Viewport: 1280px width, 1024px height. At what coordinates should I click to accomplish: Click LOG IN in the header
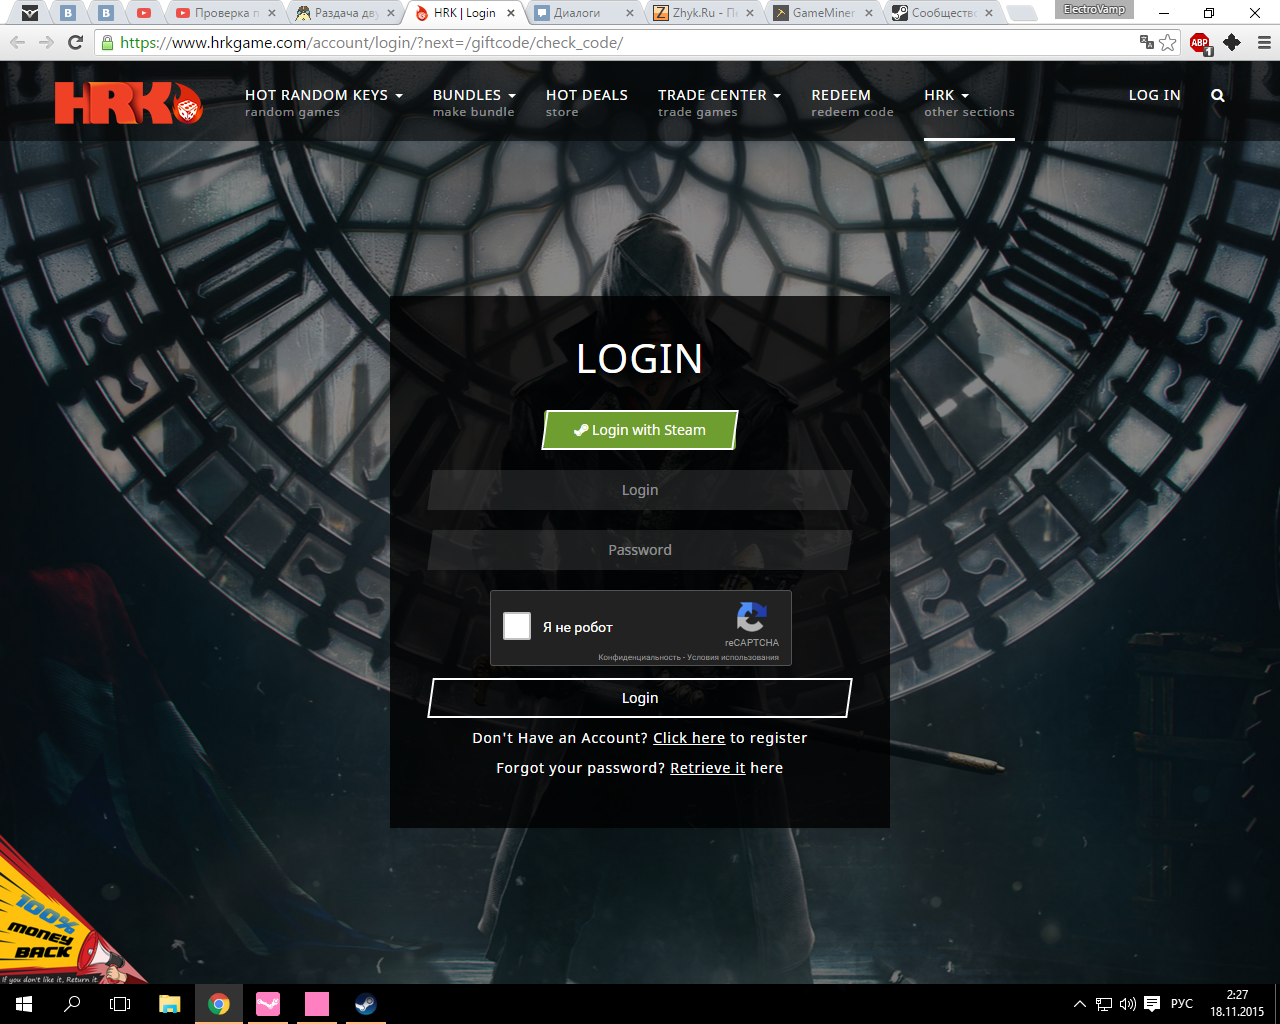tap(1154, 96)
